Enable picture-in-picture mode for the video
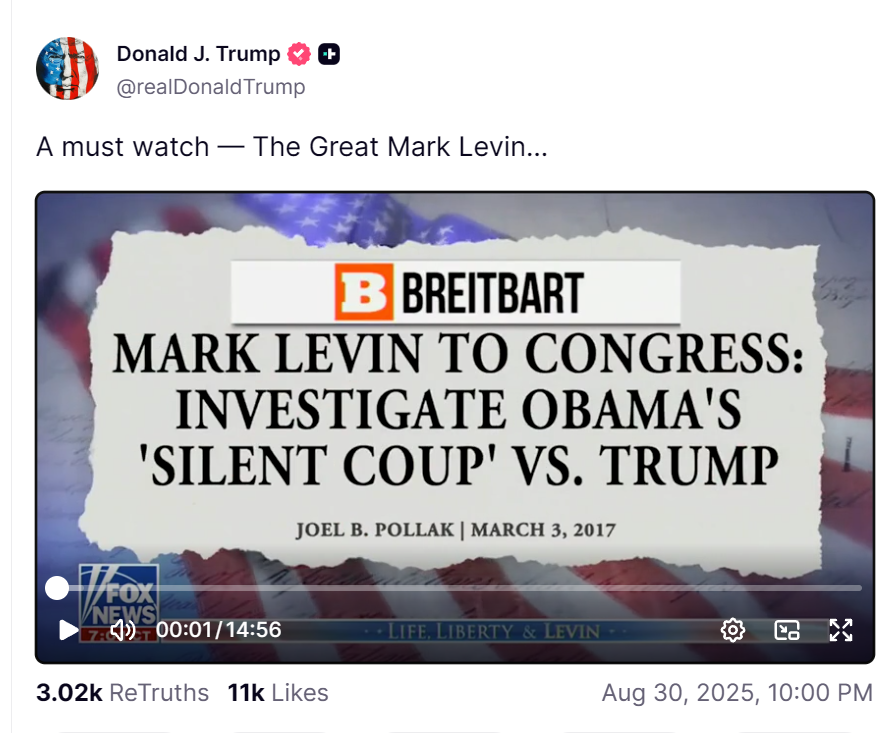 787,630
